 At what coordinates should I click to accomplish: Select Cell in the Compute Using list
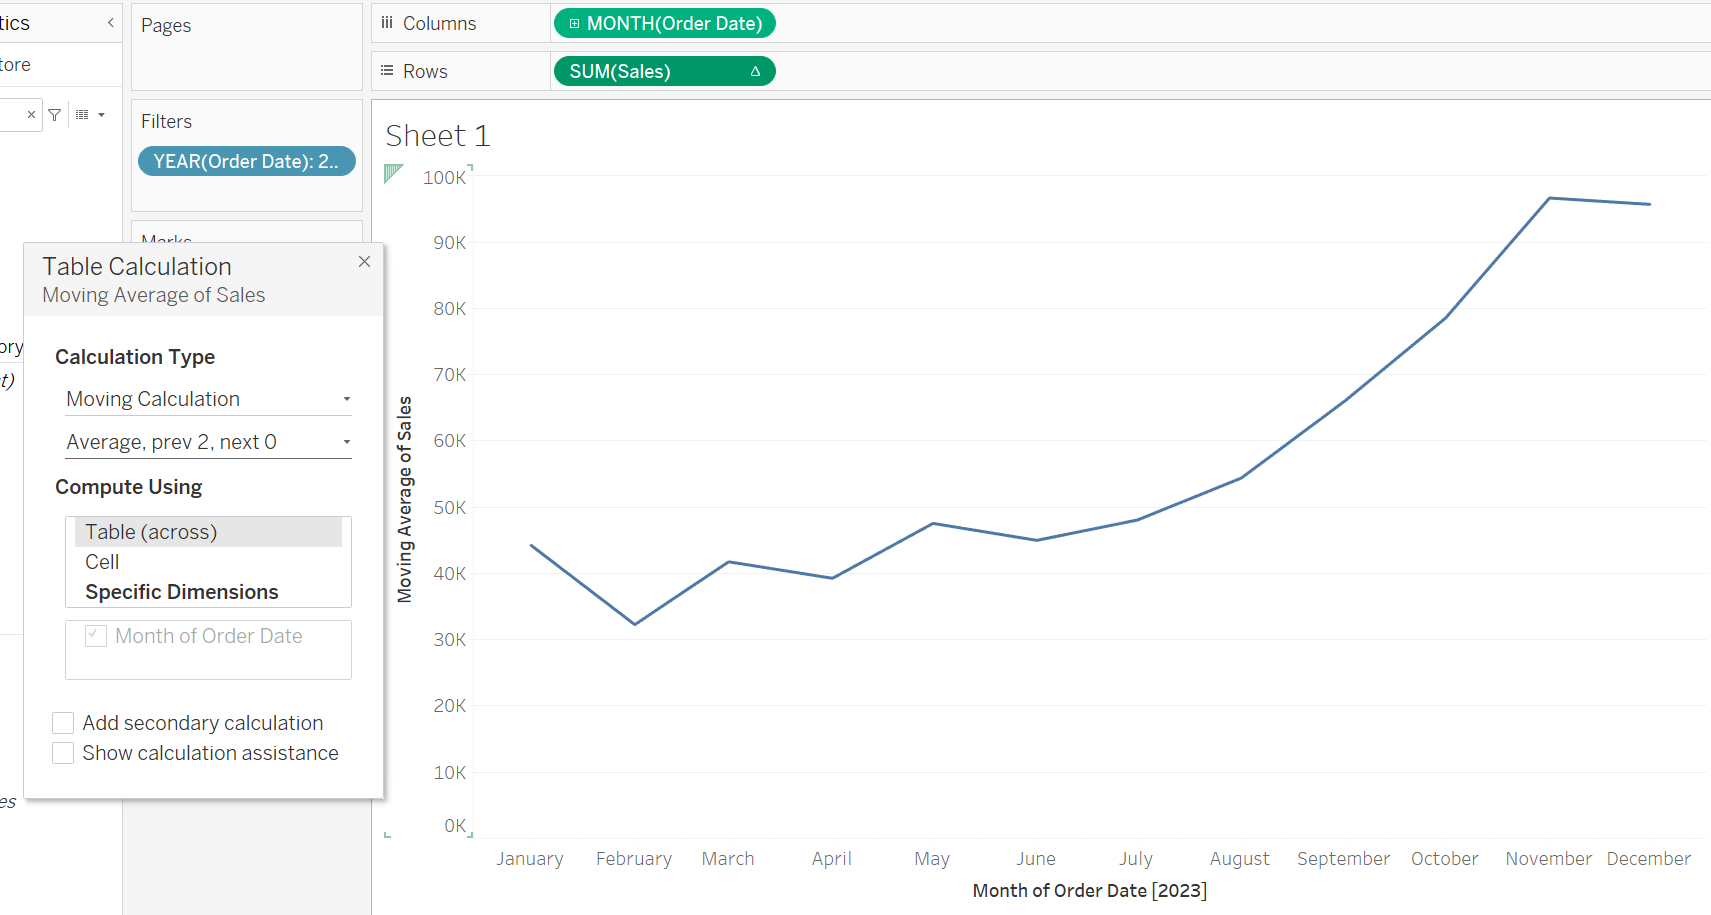pos(101,561)
